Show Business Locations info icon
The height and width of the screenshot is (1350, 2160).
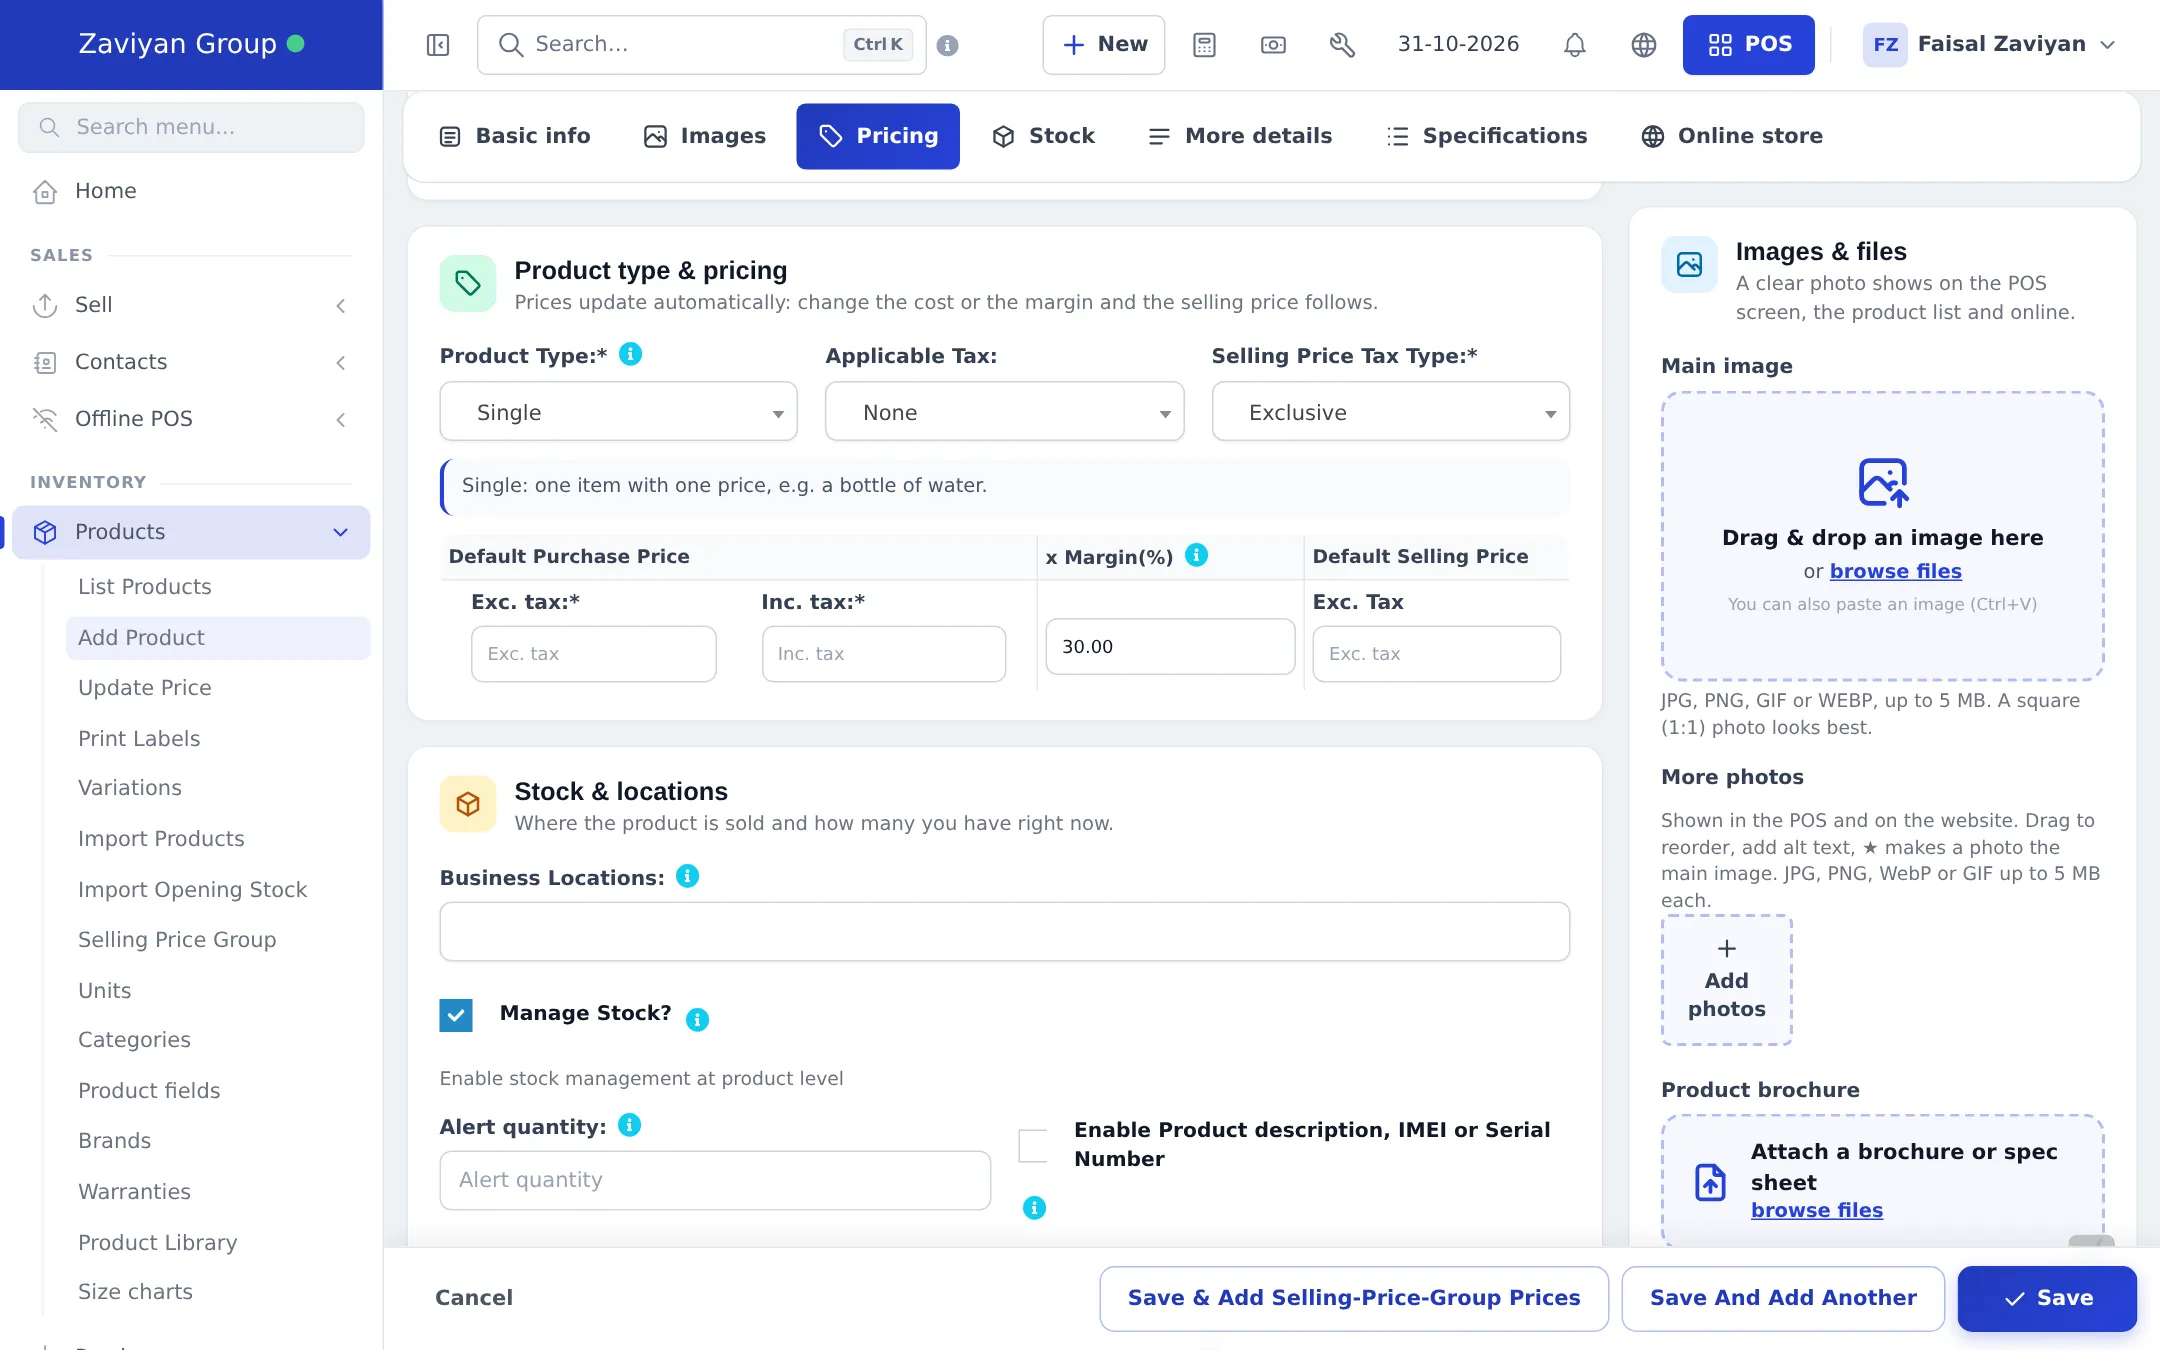[687, 876]
